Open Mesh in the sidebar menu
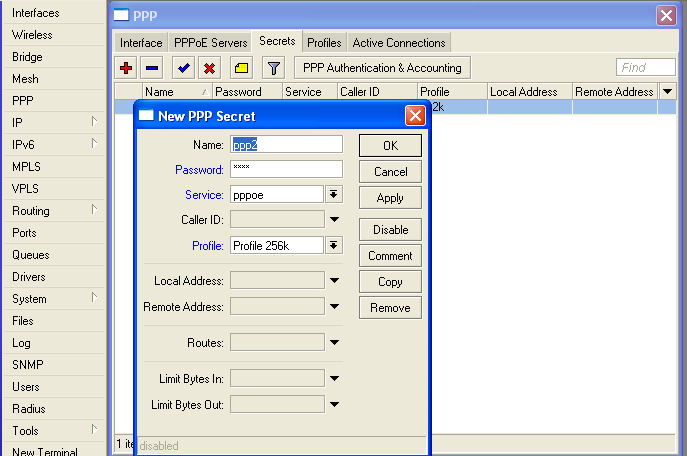This screenshot has height=456, width=687. 53,79
